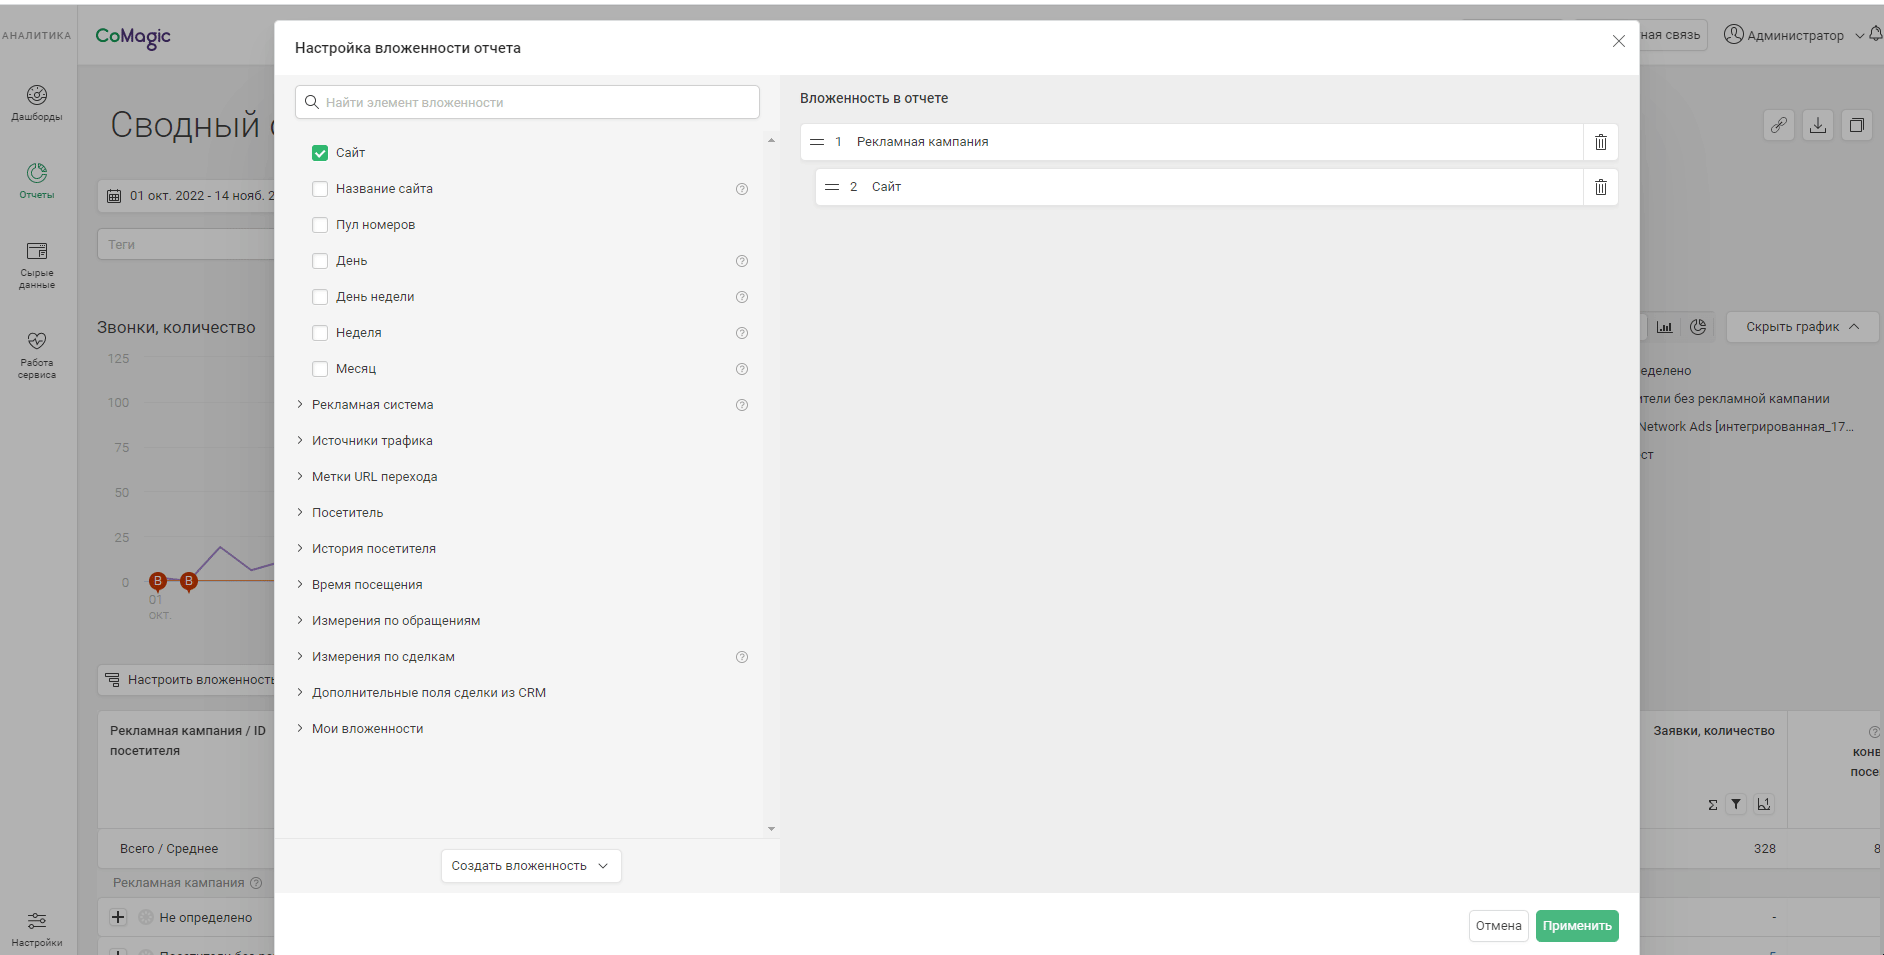Open the Создать вложенность dropdown

(530, 866)
